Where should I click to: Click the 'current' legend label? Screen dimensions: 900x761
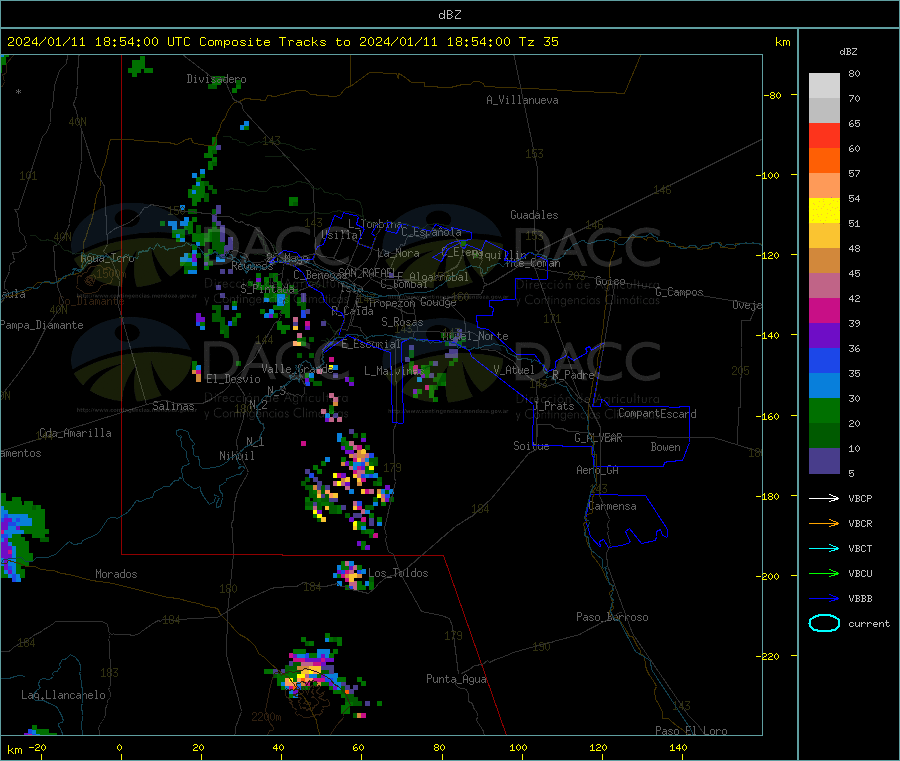click(868, 623)
